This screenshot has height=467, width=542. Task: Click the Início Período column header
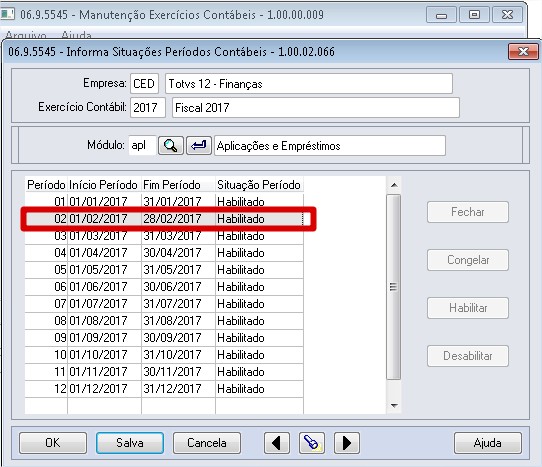104,185
